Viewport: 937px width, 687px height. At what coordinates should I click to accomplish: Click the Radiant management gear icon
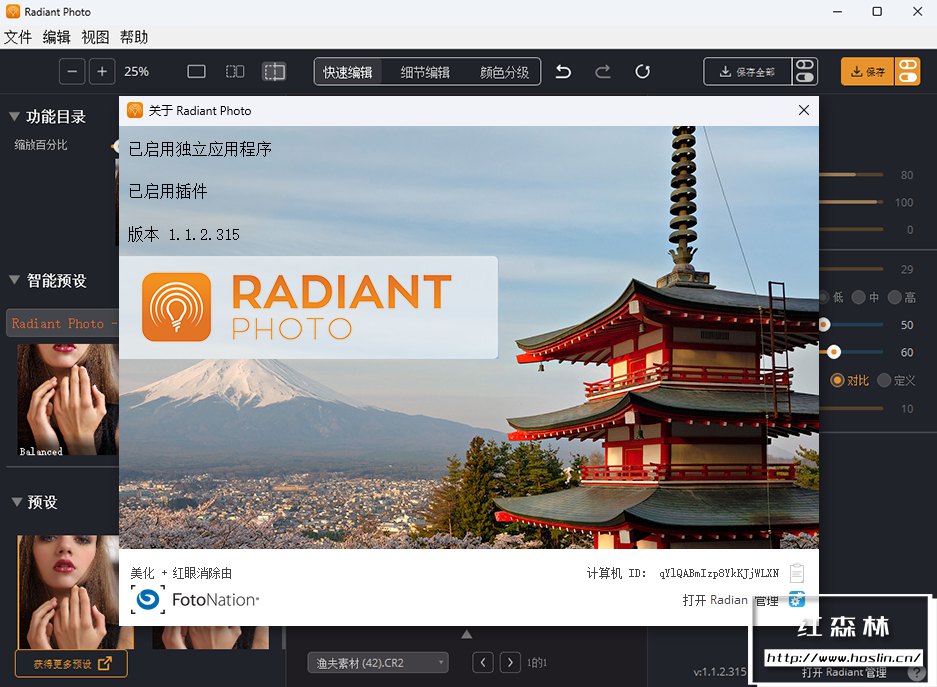[797, 599]
